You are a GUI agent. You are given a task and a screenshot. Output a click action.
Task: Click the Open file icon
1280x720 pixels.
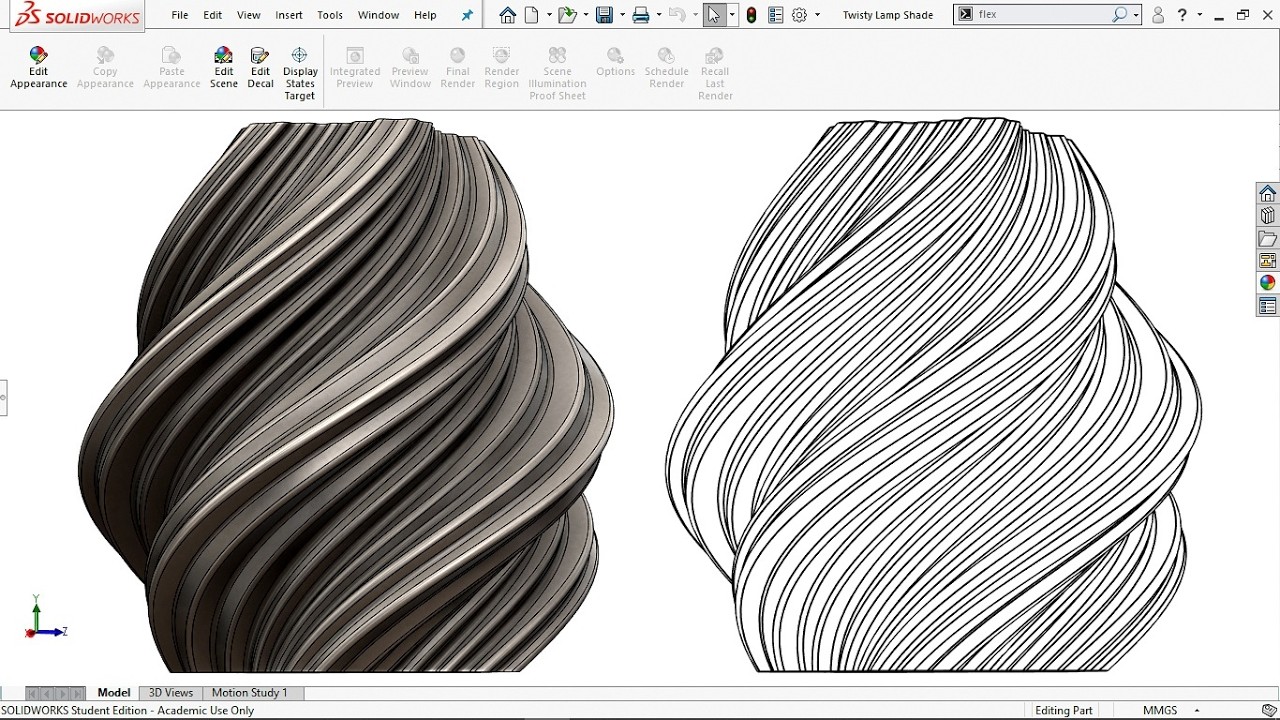point(567,15)
